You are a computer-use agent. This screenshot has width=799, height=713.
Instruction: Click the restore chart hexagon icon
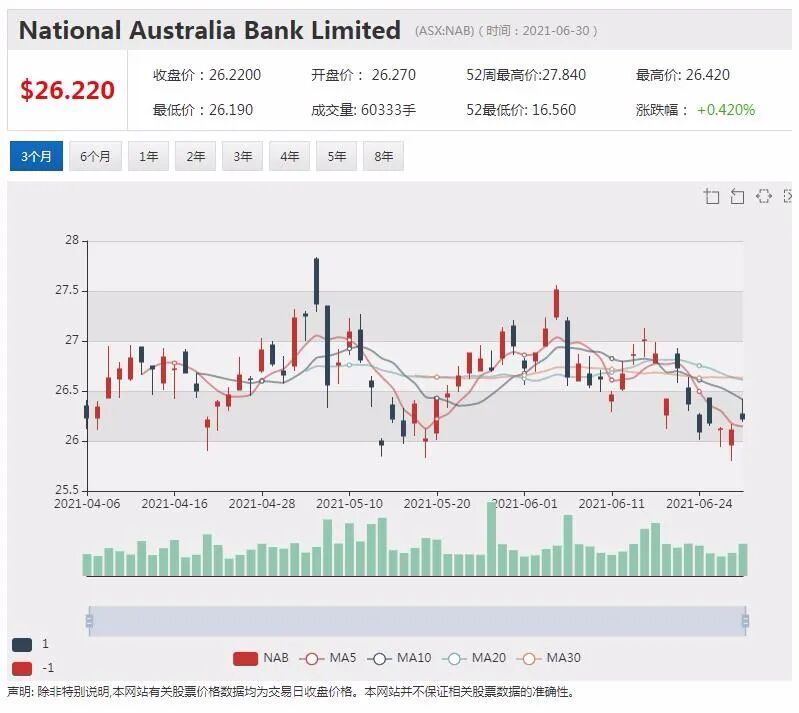pyautogui.click(x=763, y=196)
